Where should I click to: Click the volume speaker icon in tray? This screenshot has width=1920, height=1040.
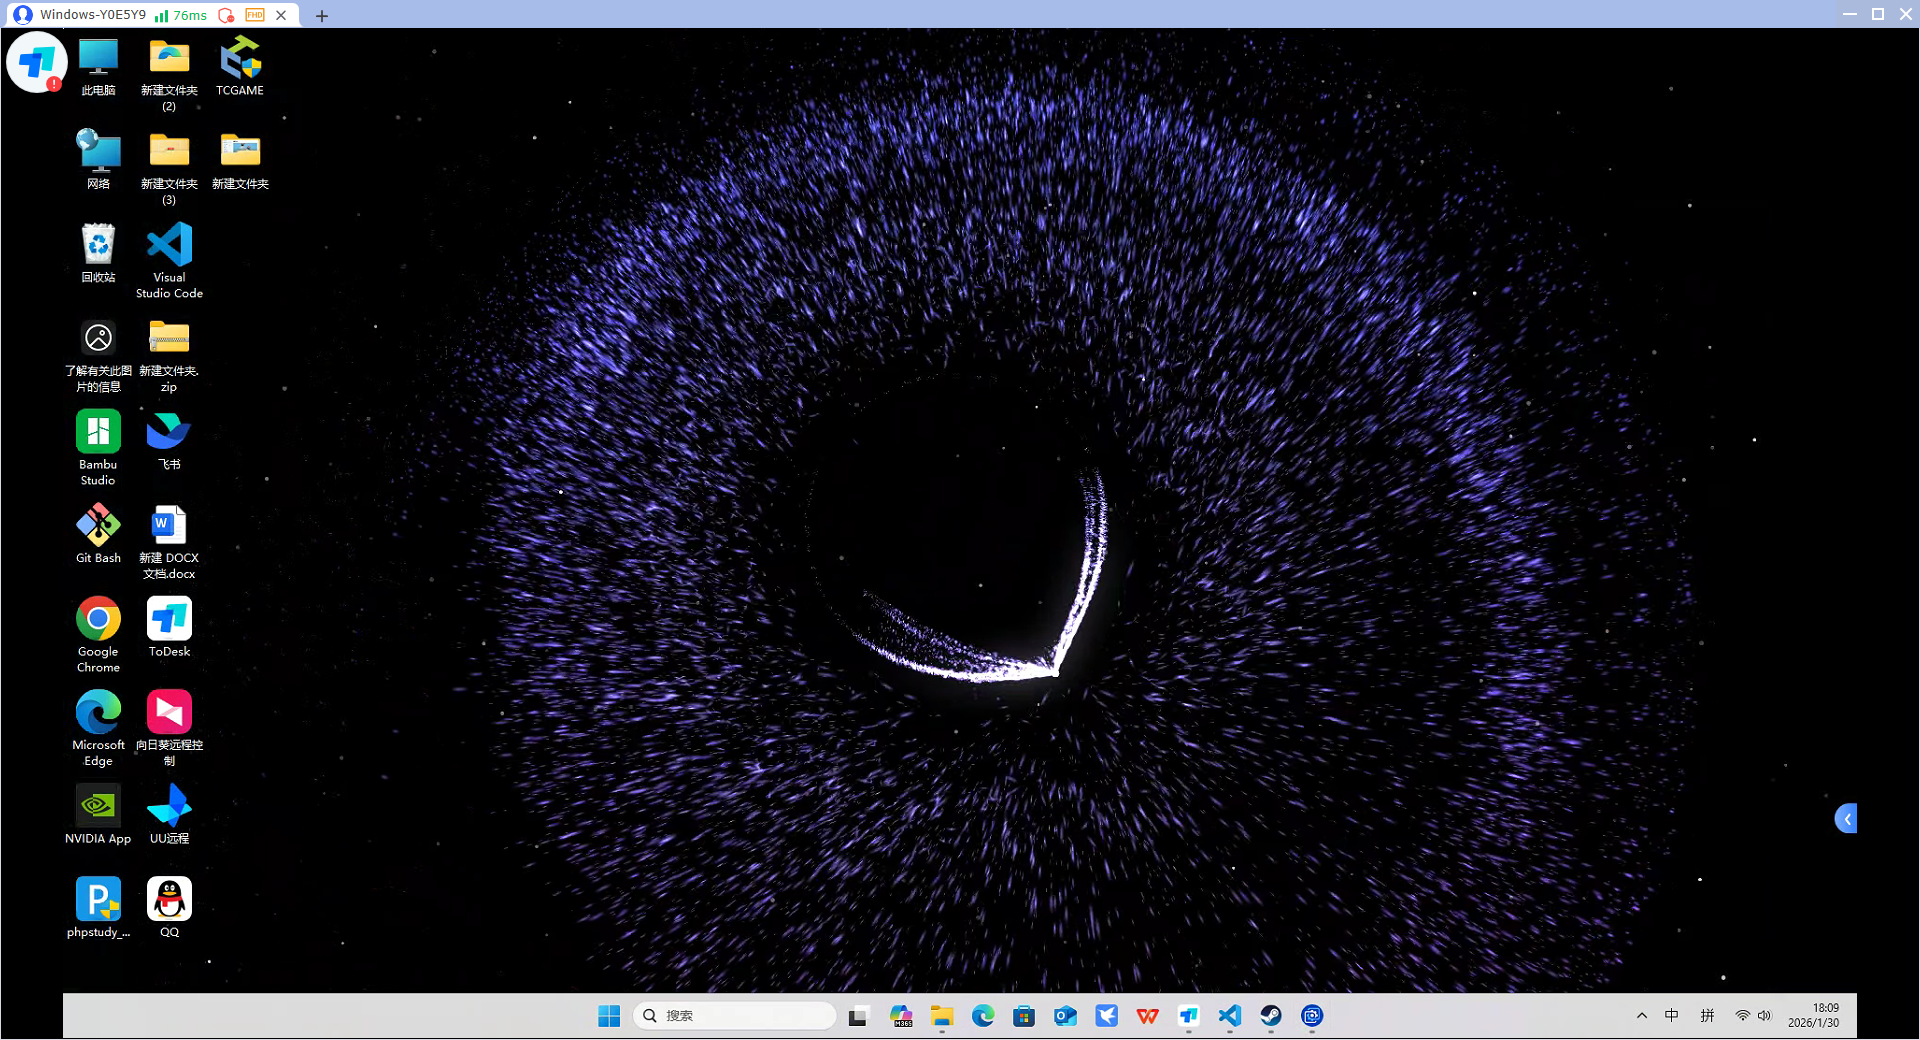pos(1765,1016)
